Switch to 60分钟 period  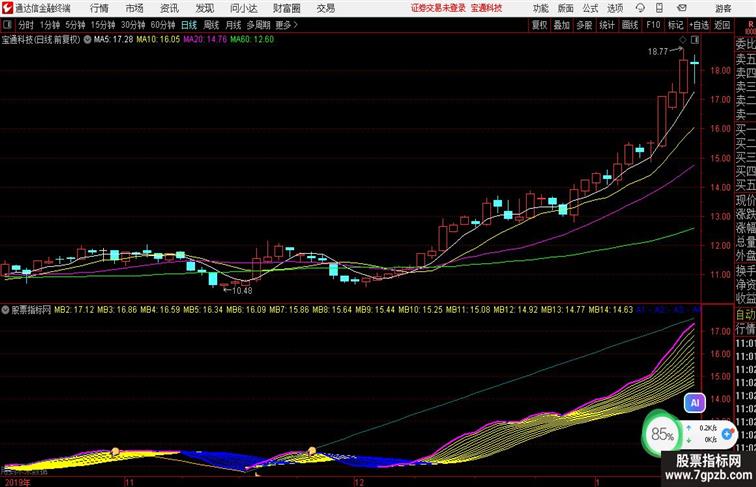(163, 25)
